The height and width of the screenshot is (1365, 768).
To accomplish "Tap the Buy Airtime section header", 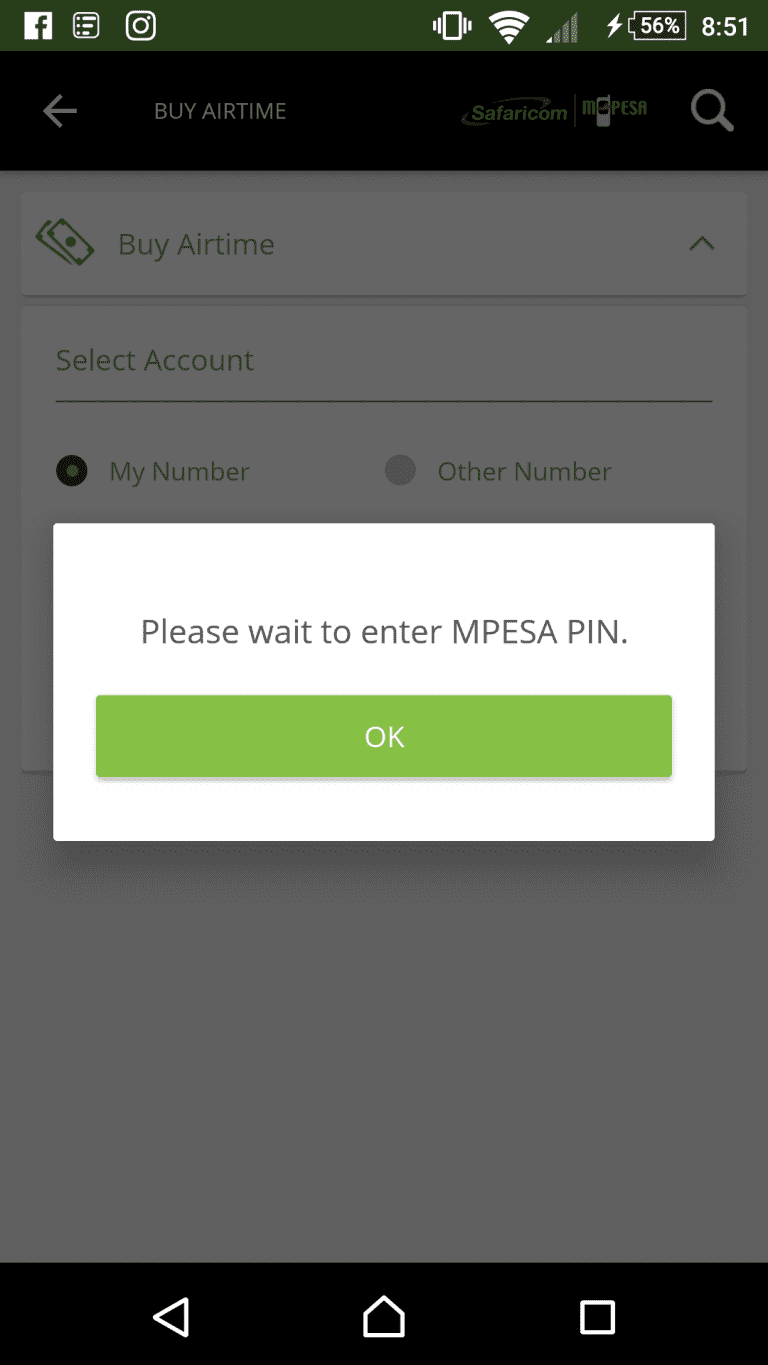I will click(x=384, y=244).
